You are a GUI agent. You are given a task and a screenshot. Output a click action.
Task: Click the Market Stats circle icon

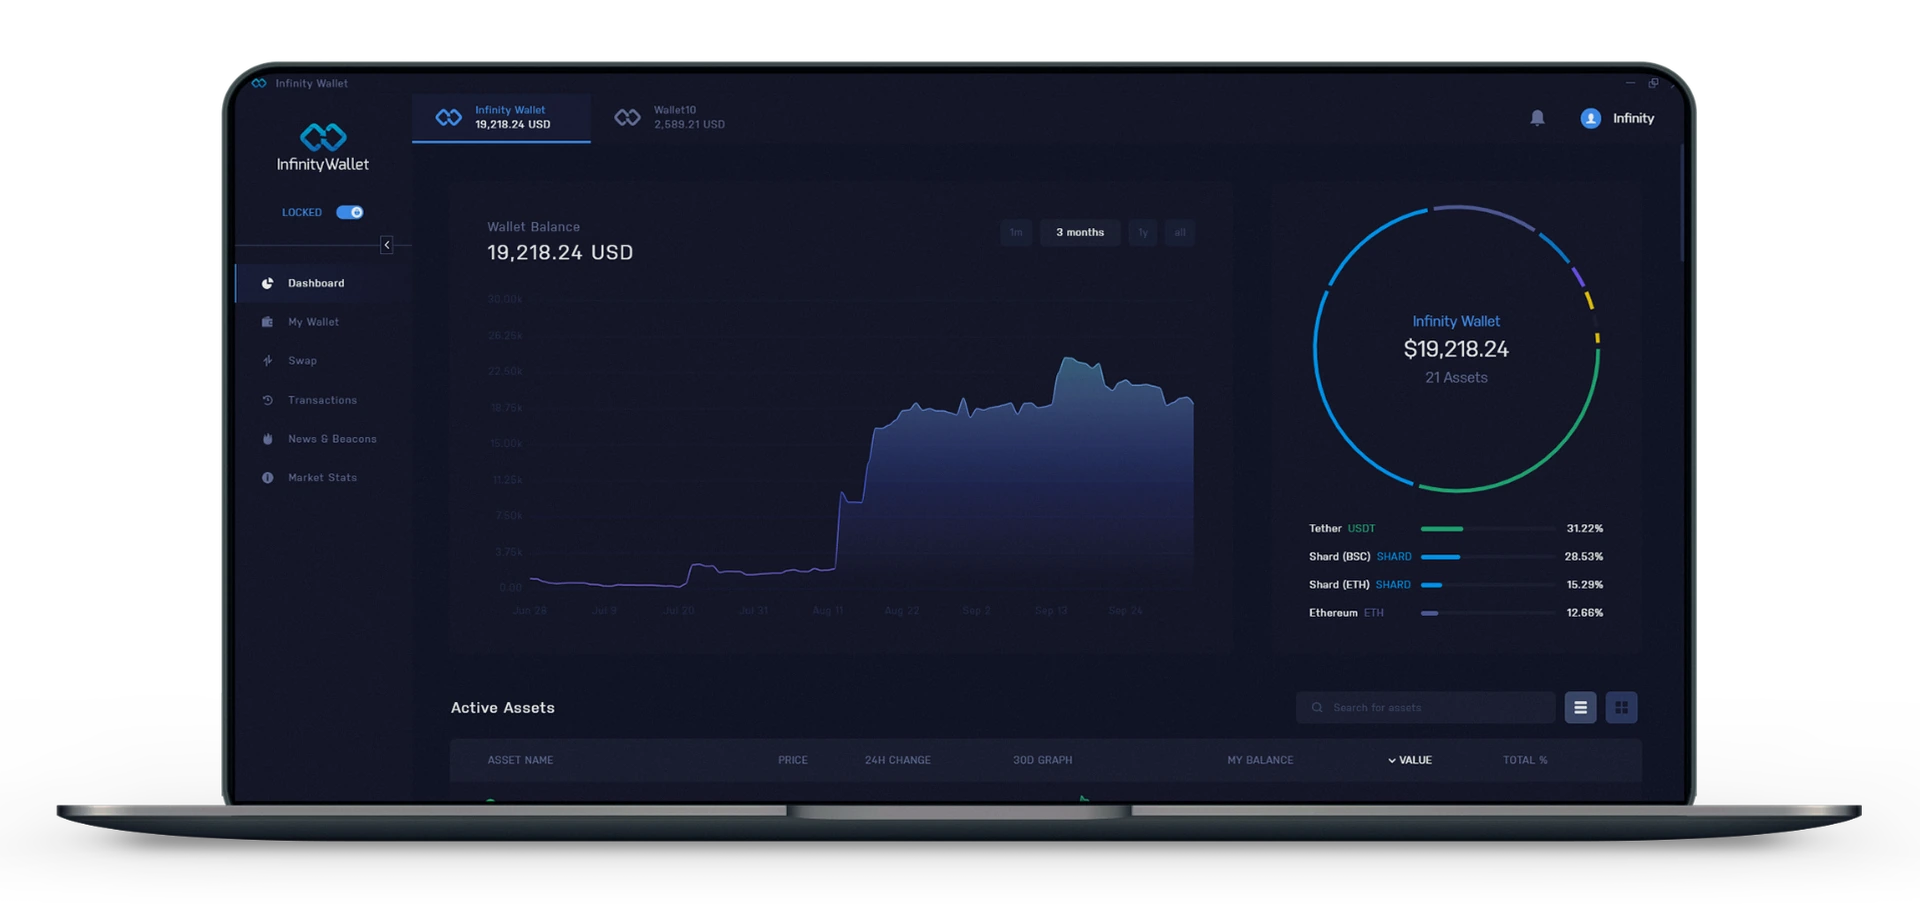(x=267, y=478)
